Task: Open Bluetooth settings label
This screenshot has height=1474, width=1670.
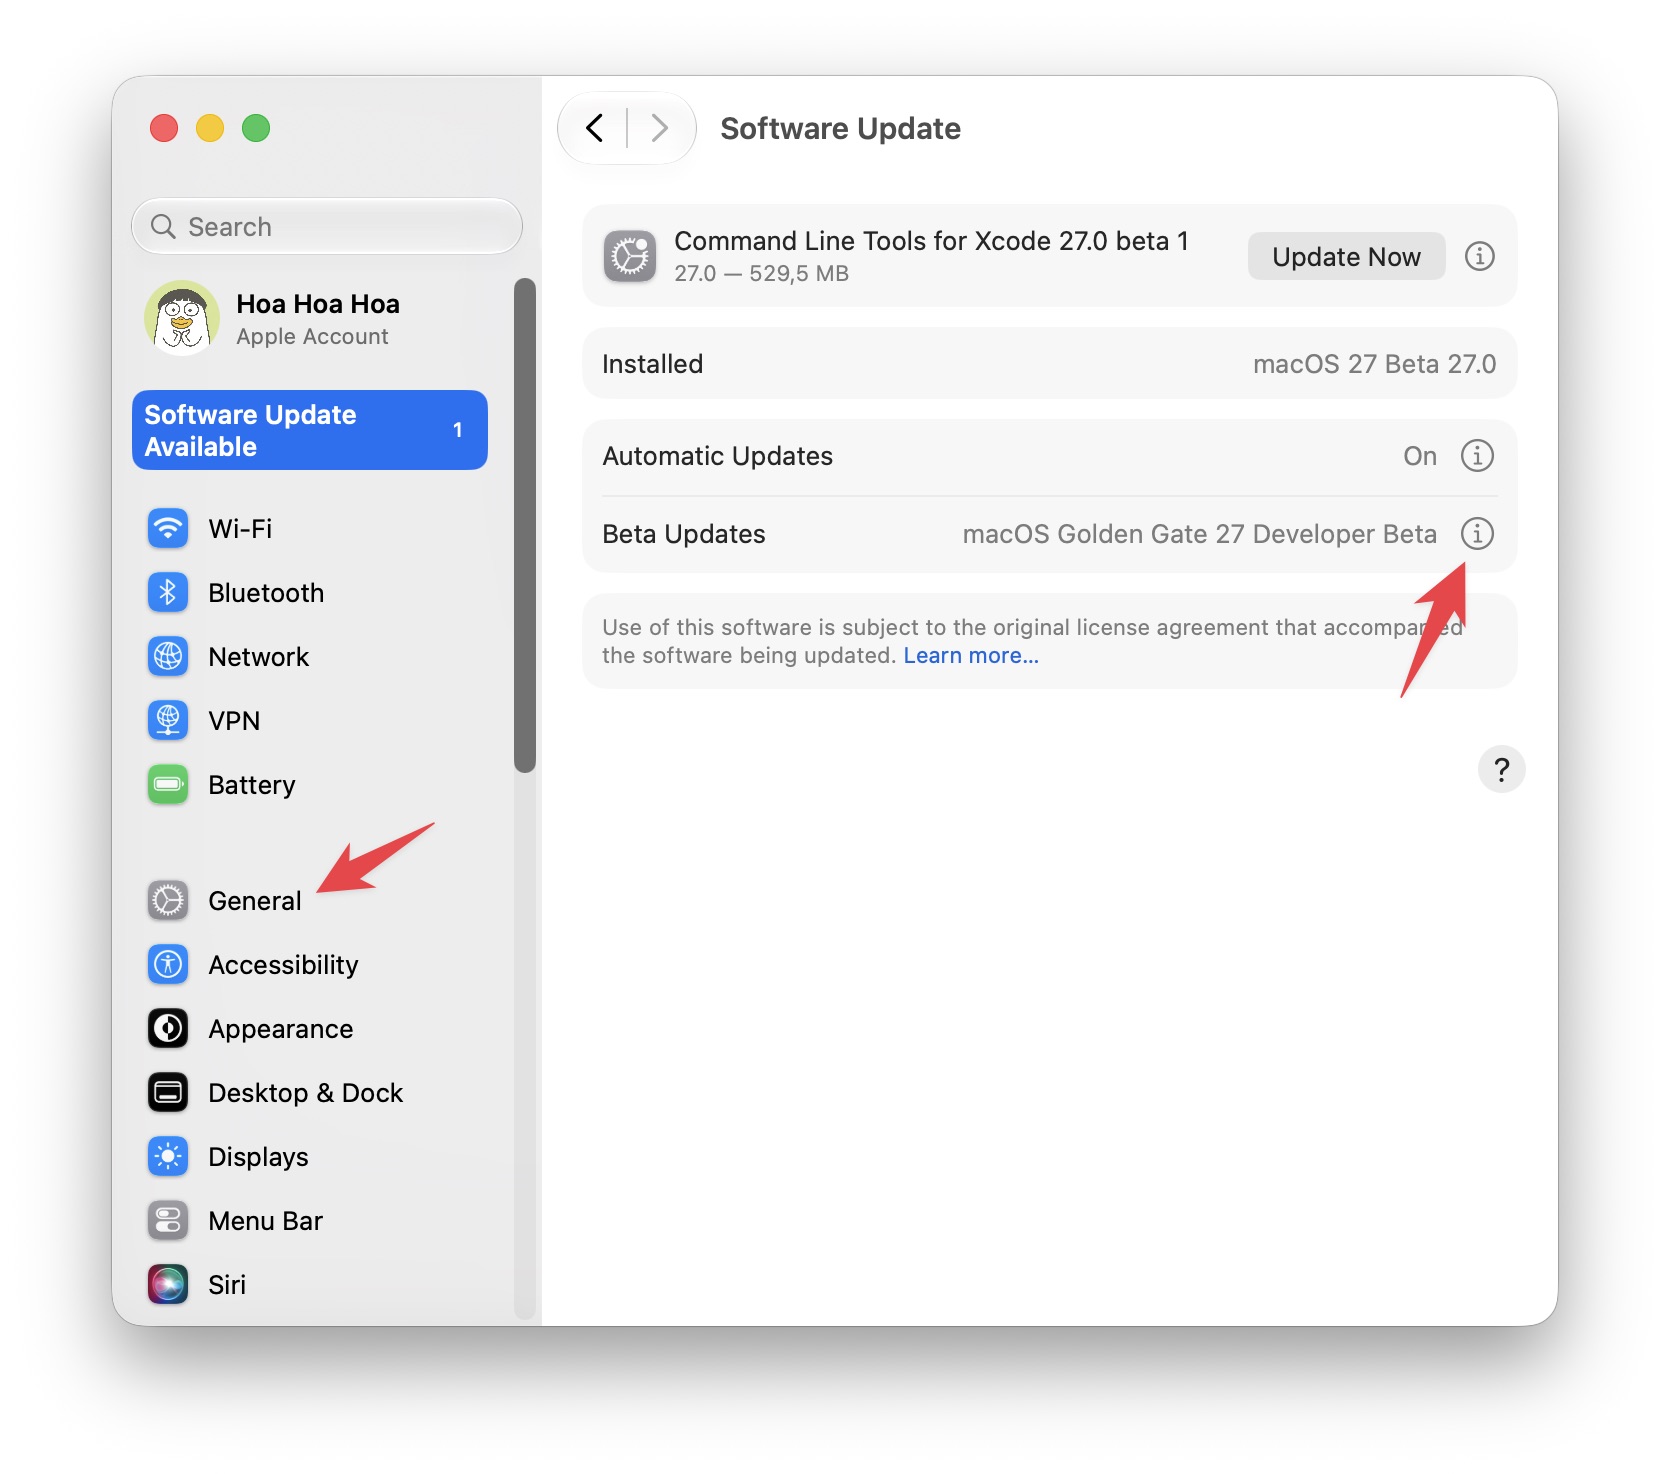Action: (266, 592)
